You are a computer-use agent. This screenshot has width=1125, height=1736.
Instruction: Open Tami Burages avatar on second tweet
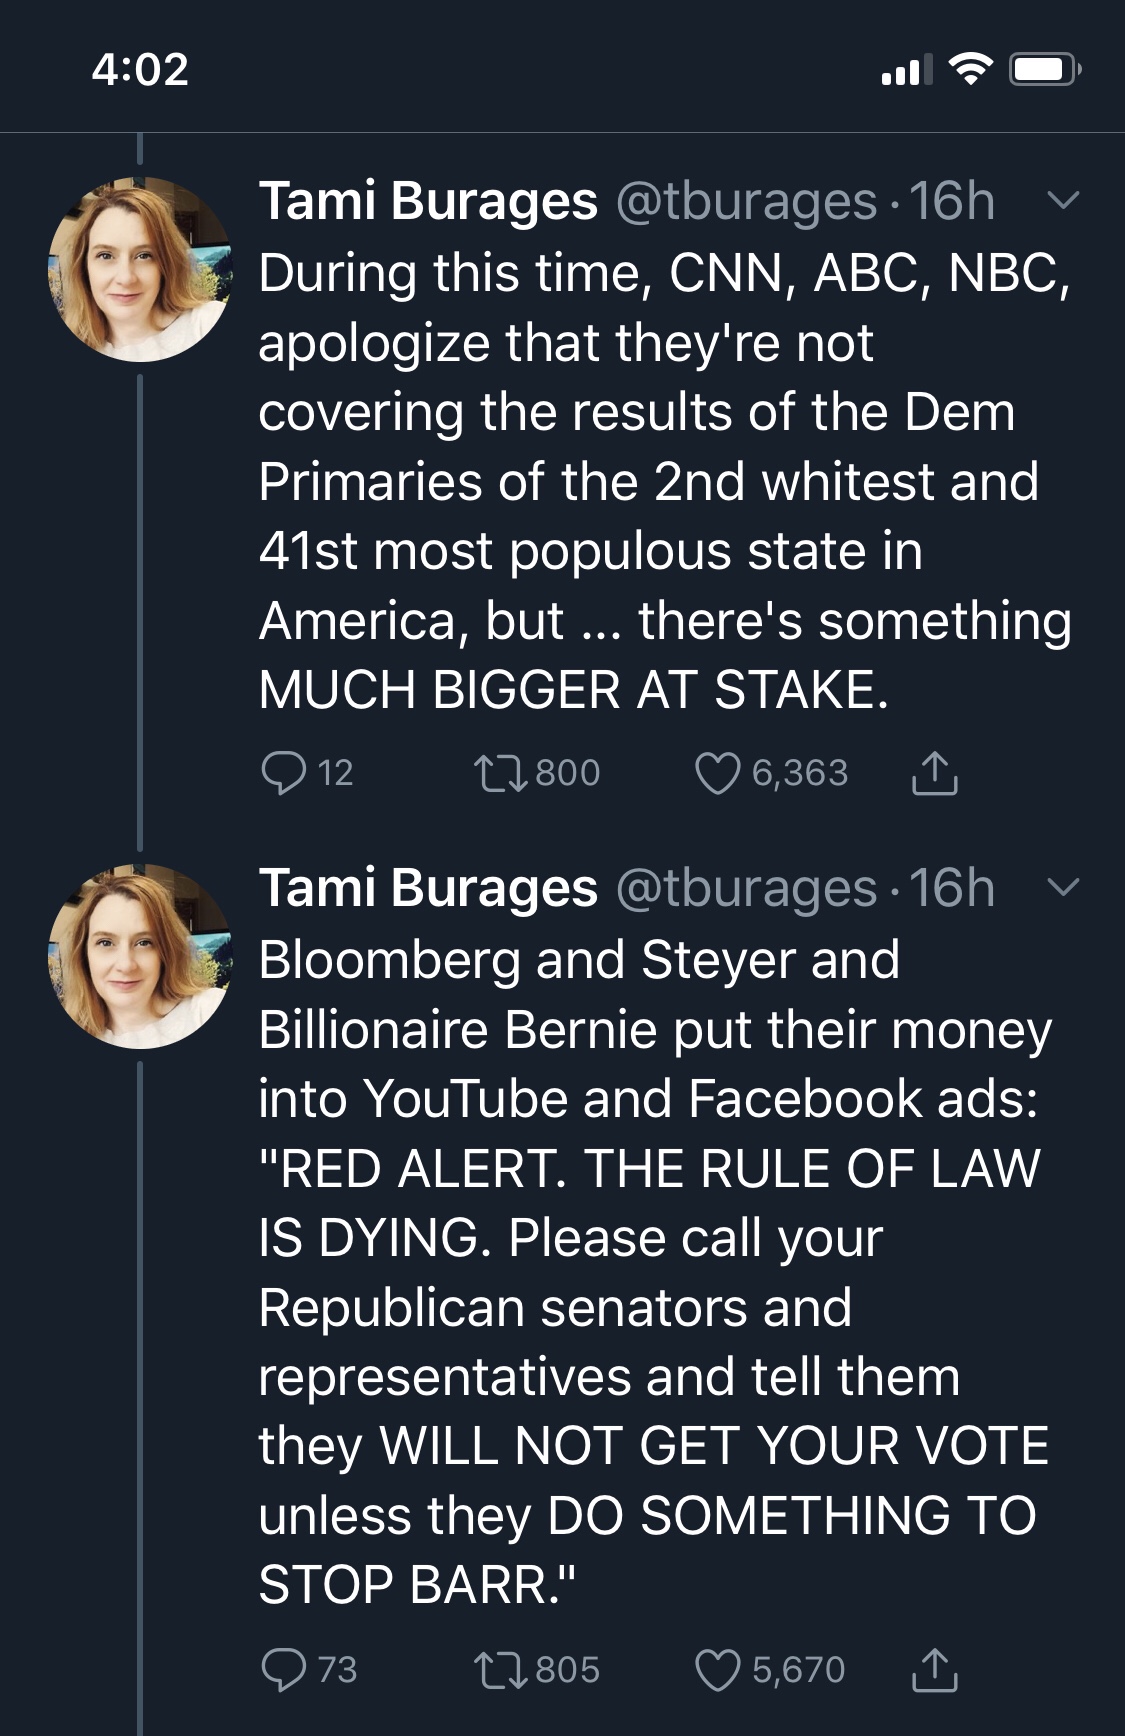click(140, 956)
